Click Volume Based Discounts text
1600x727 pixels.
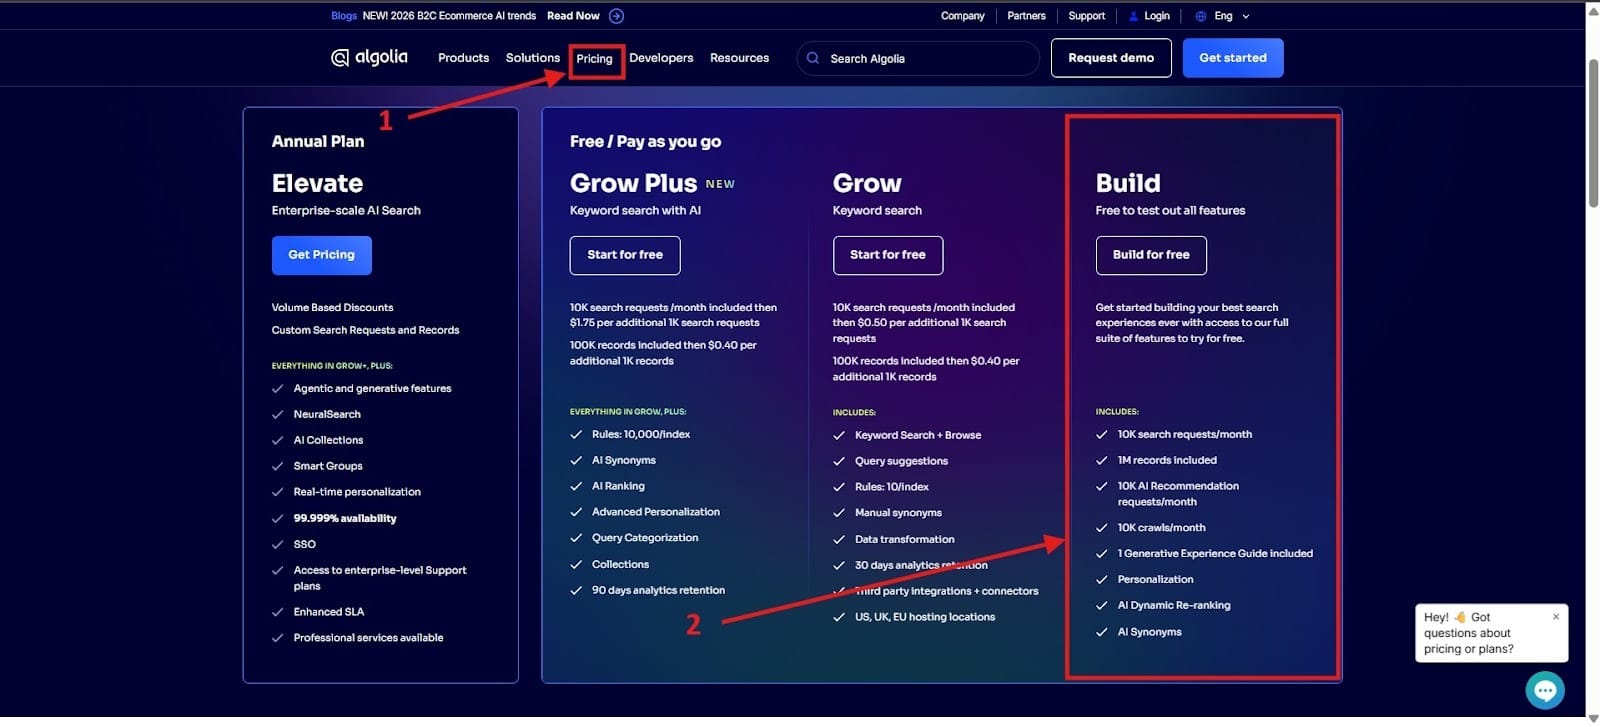click(x=332, y=308)
